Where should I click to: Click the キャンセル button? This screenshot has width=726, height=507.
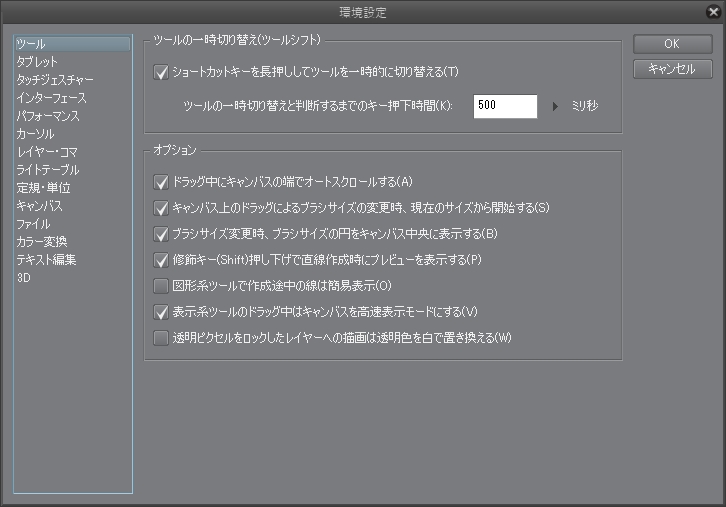pyautogui.click(x=672, y=69)
